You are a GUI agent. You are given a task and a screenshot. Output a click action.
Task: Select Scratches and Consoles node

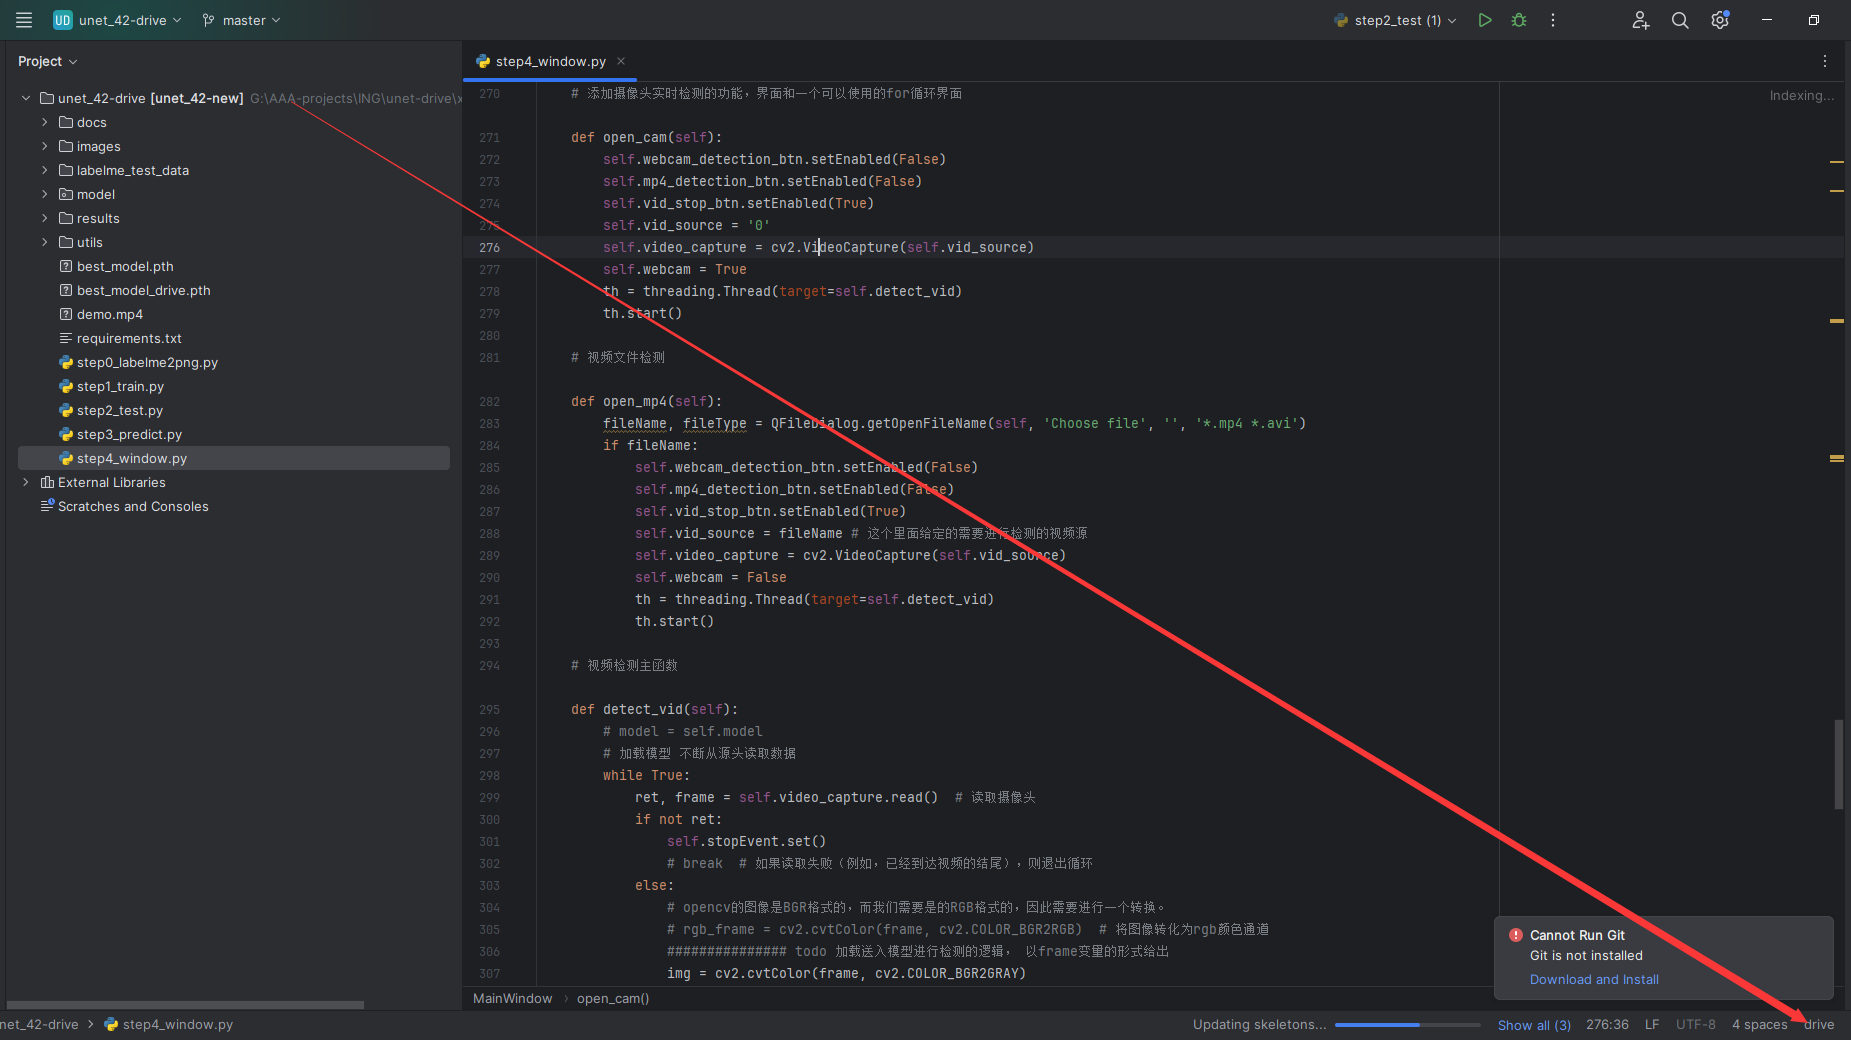[133, 506]
